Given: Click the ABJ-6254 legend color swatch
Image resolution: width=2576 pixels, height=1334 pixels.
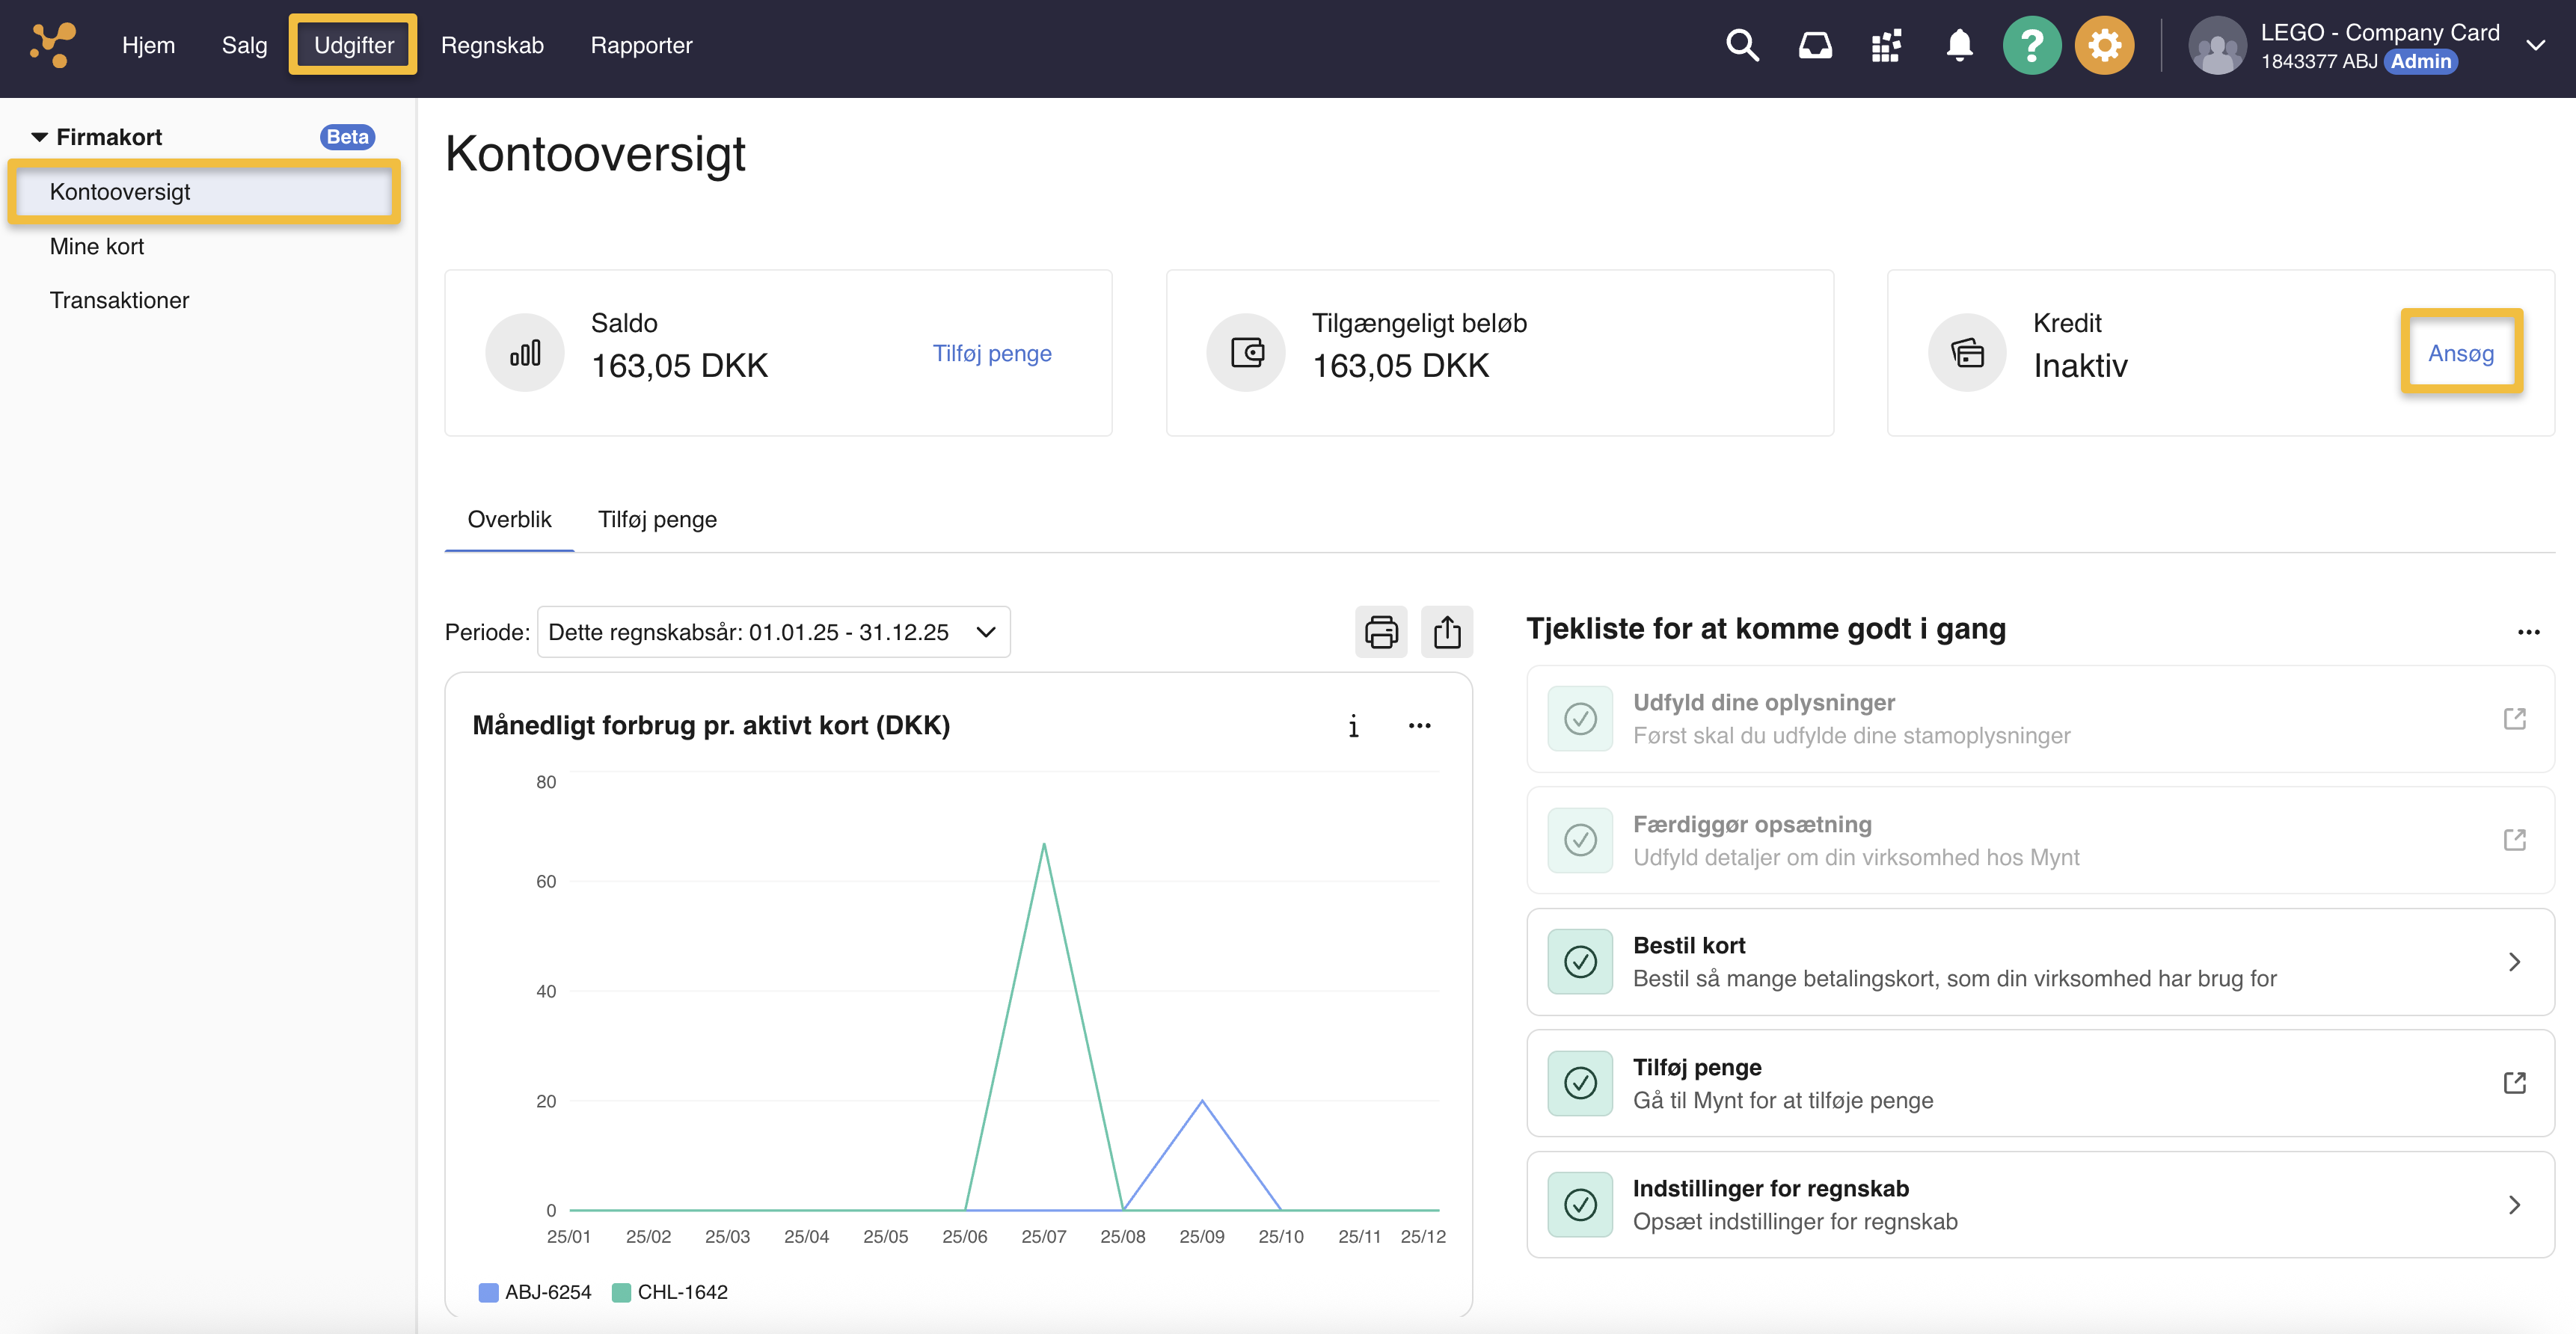Looking at the screenshot, I should click(x=488, y=1292).
